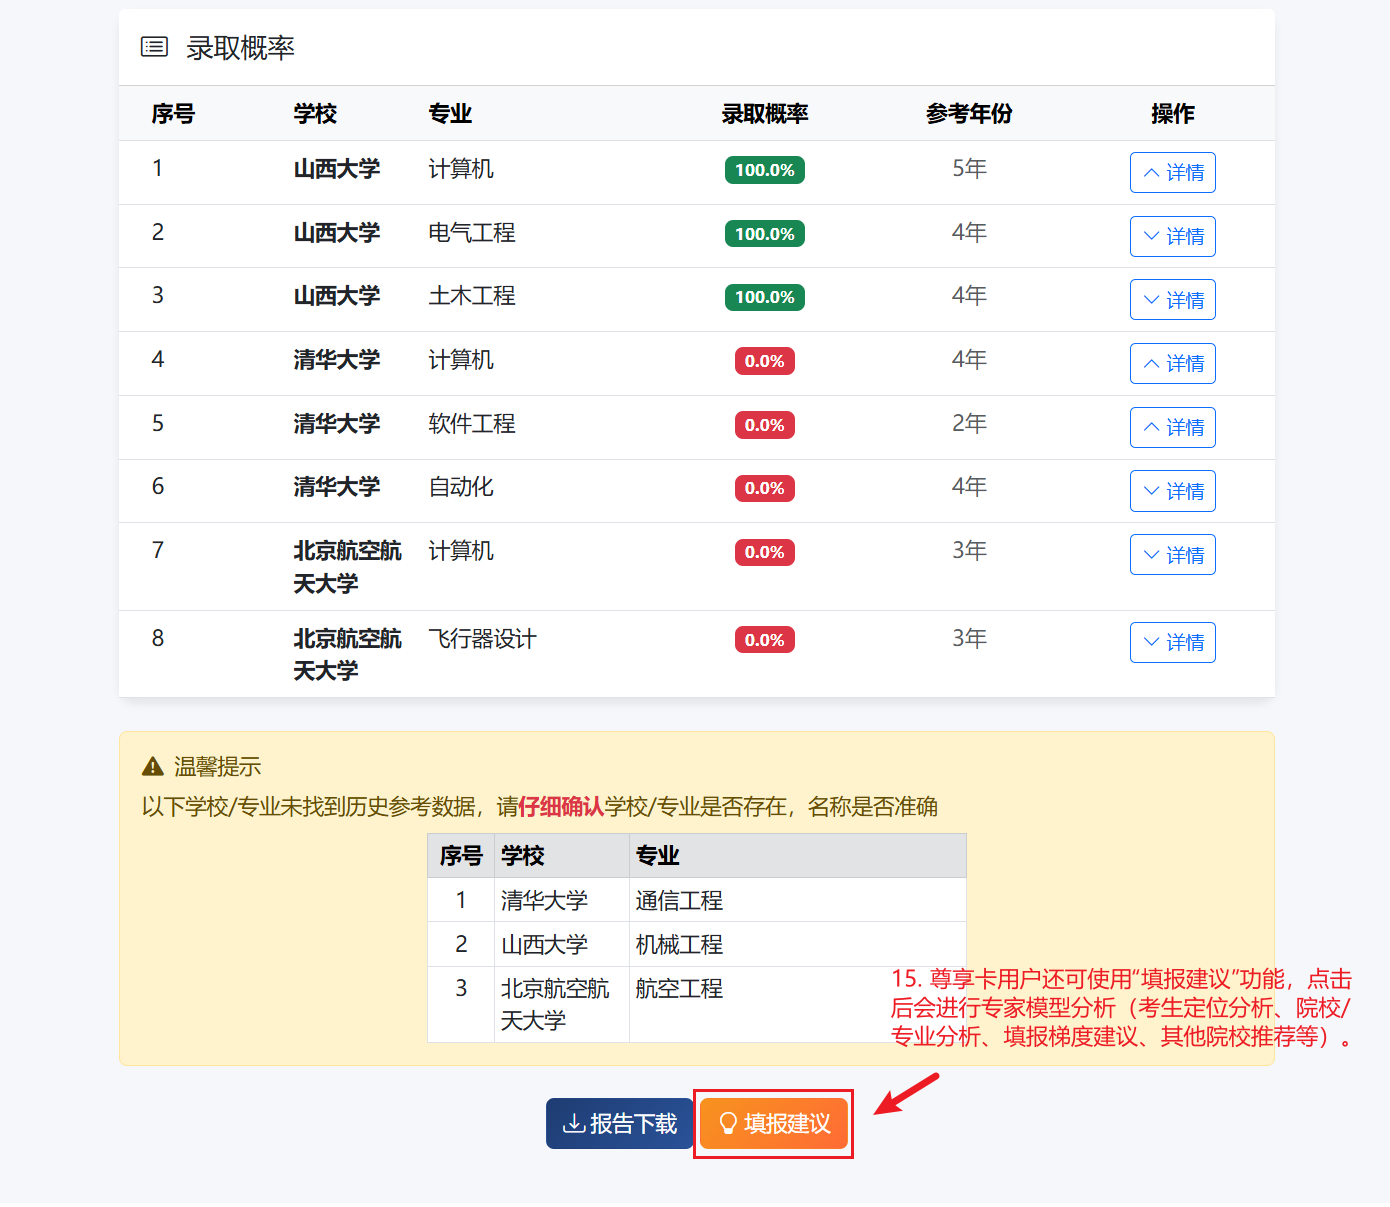Open the 填报建议 suggestion button
1390x1207 pixels.
pyautogui.click(x=774, y=1123)
